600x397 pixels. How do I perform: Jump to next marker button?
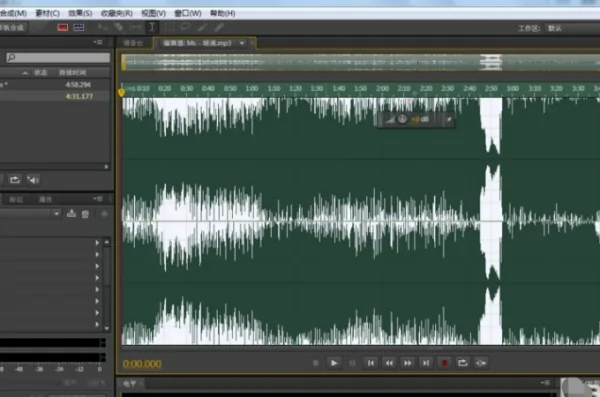[426, 363]
